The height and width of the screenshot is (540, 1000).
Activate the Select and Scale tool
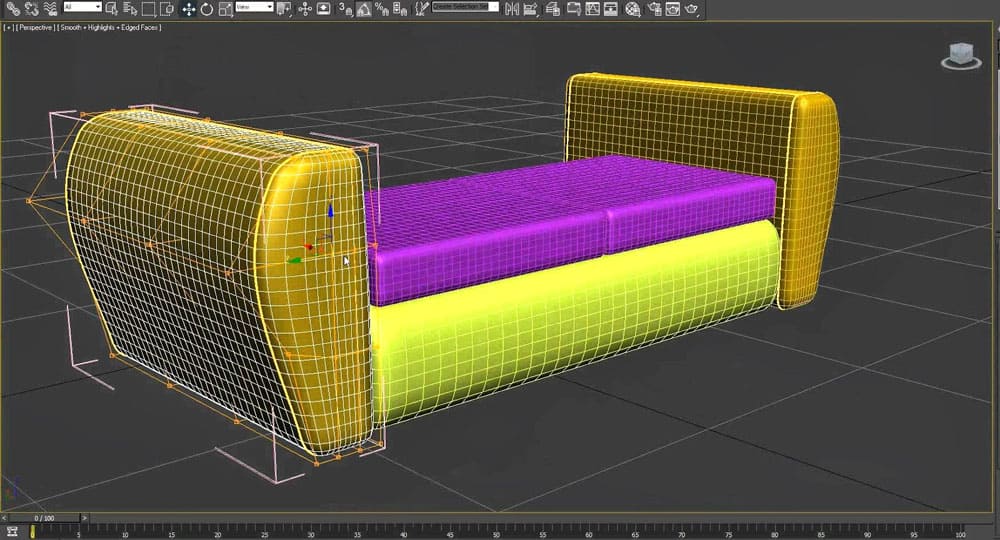[224, 9]
